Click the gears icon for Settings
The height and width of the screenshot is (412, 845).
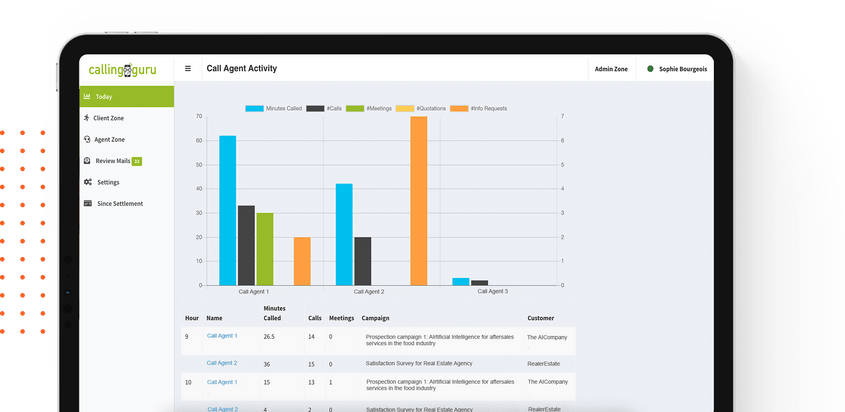pyautogui.click(x=88, y=182)
